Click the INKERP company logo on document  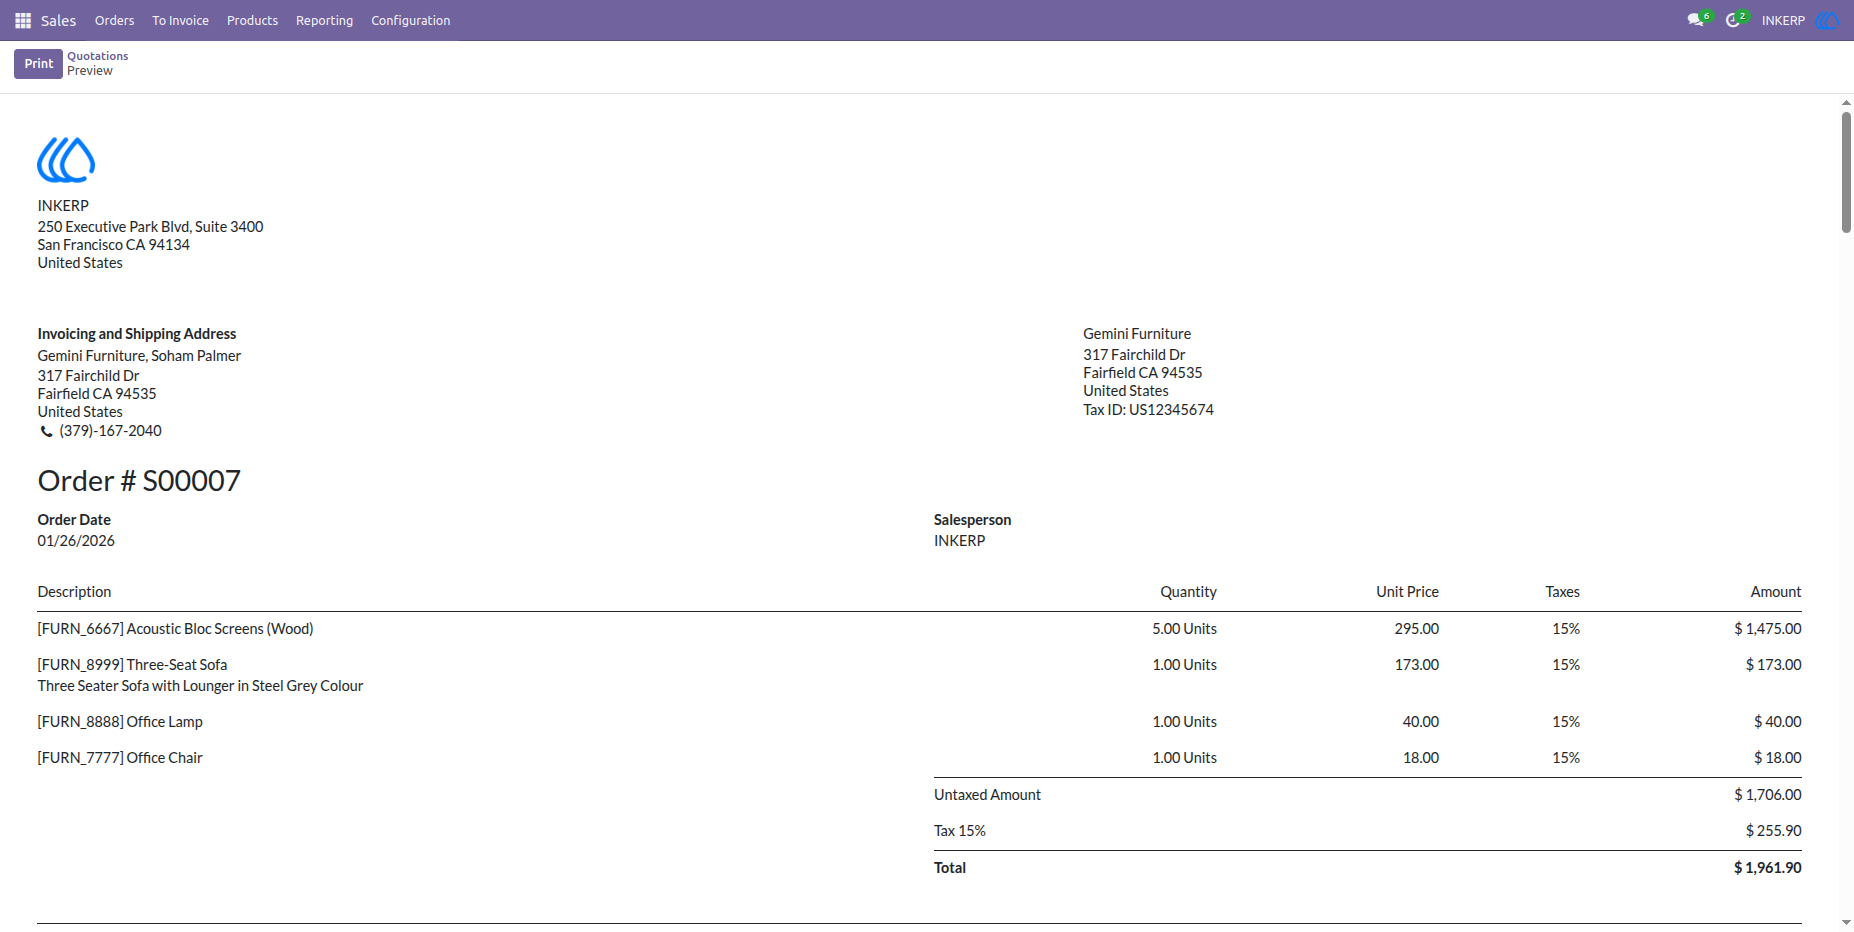click(66, 160)
